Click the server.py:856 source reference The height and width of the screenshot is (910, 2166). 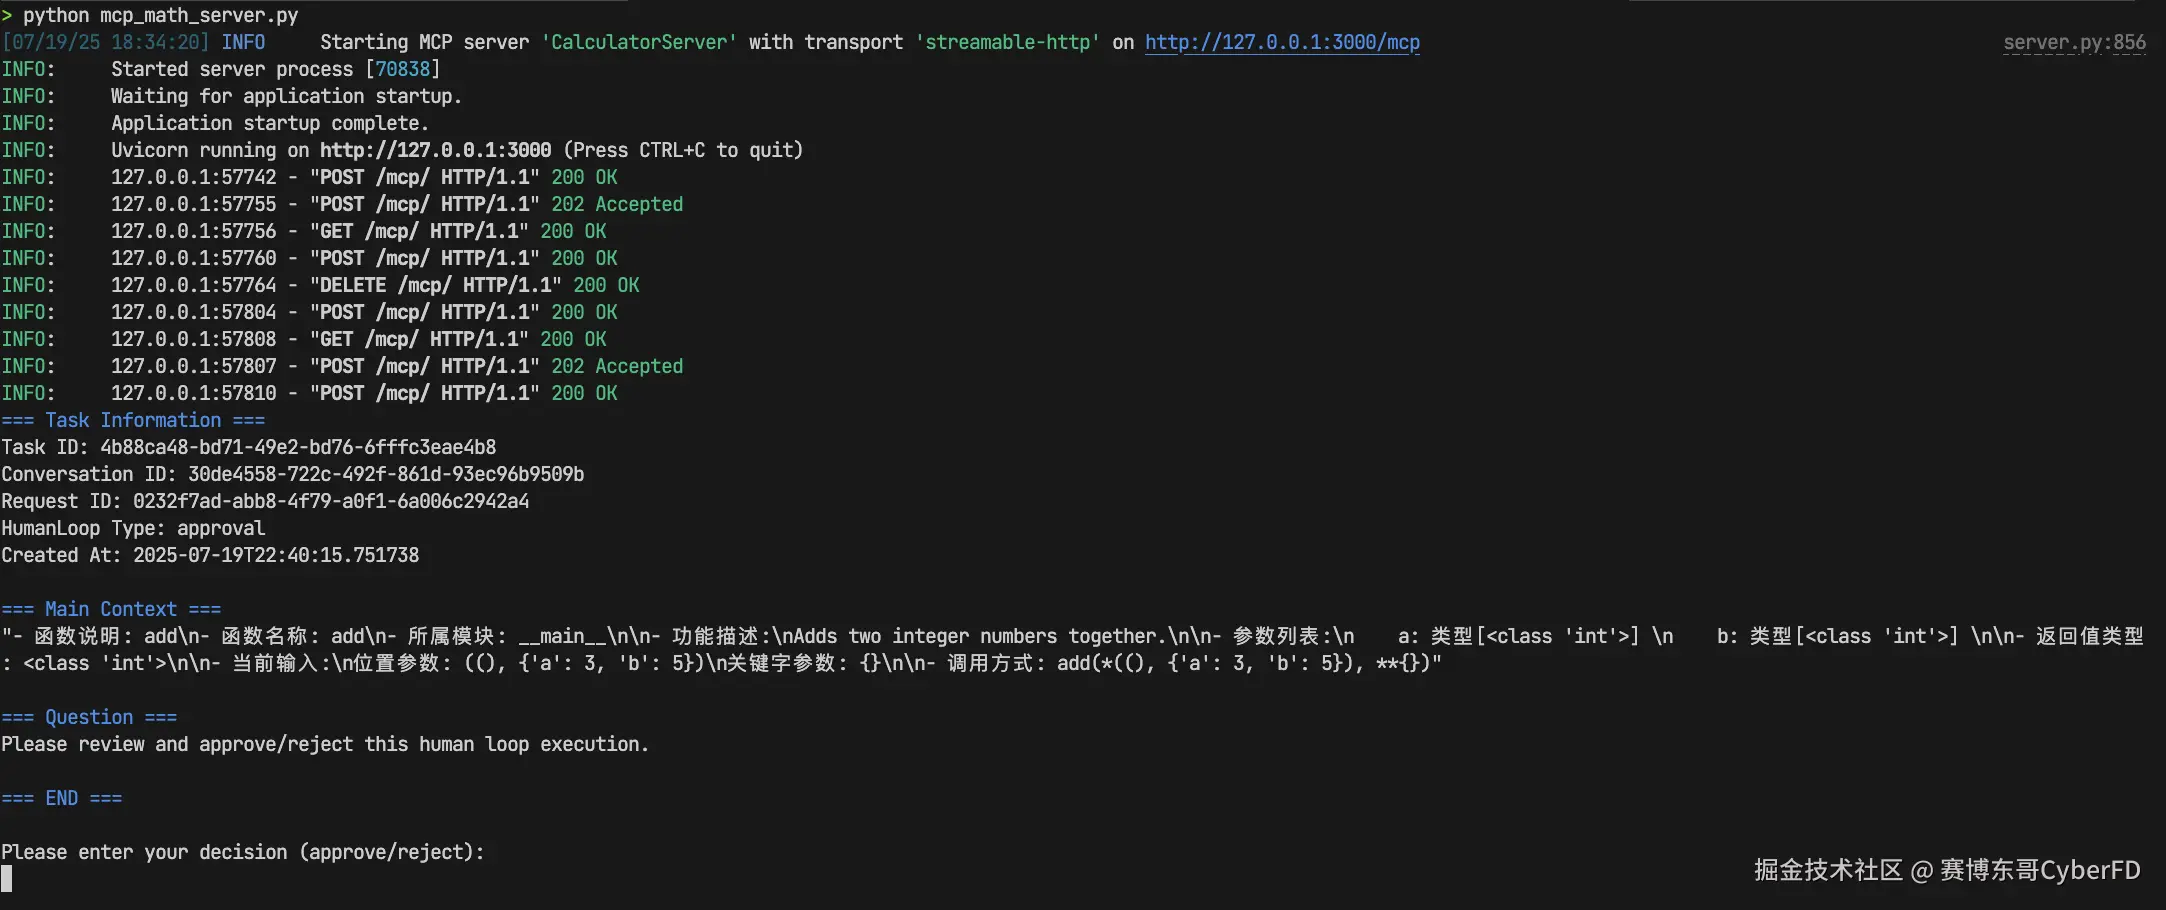click(x=2074, y=42)
